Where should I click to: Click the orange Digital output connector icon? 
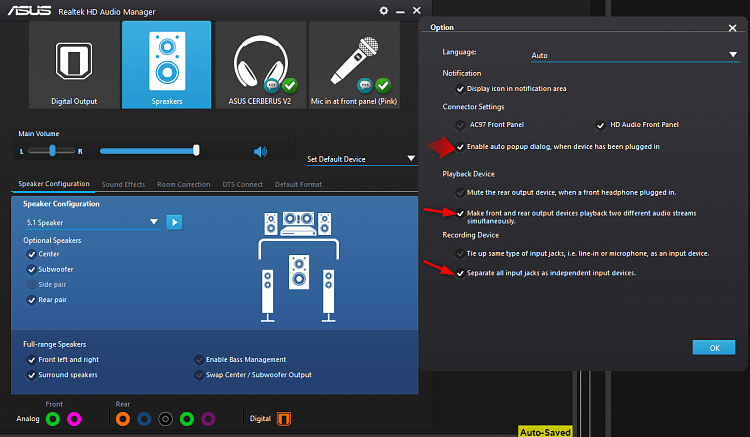tap(284, 419)
